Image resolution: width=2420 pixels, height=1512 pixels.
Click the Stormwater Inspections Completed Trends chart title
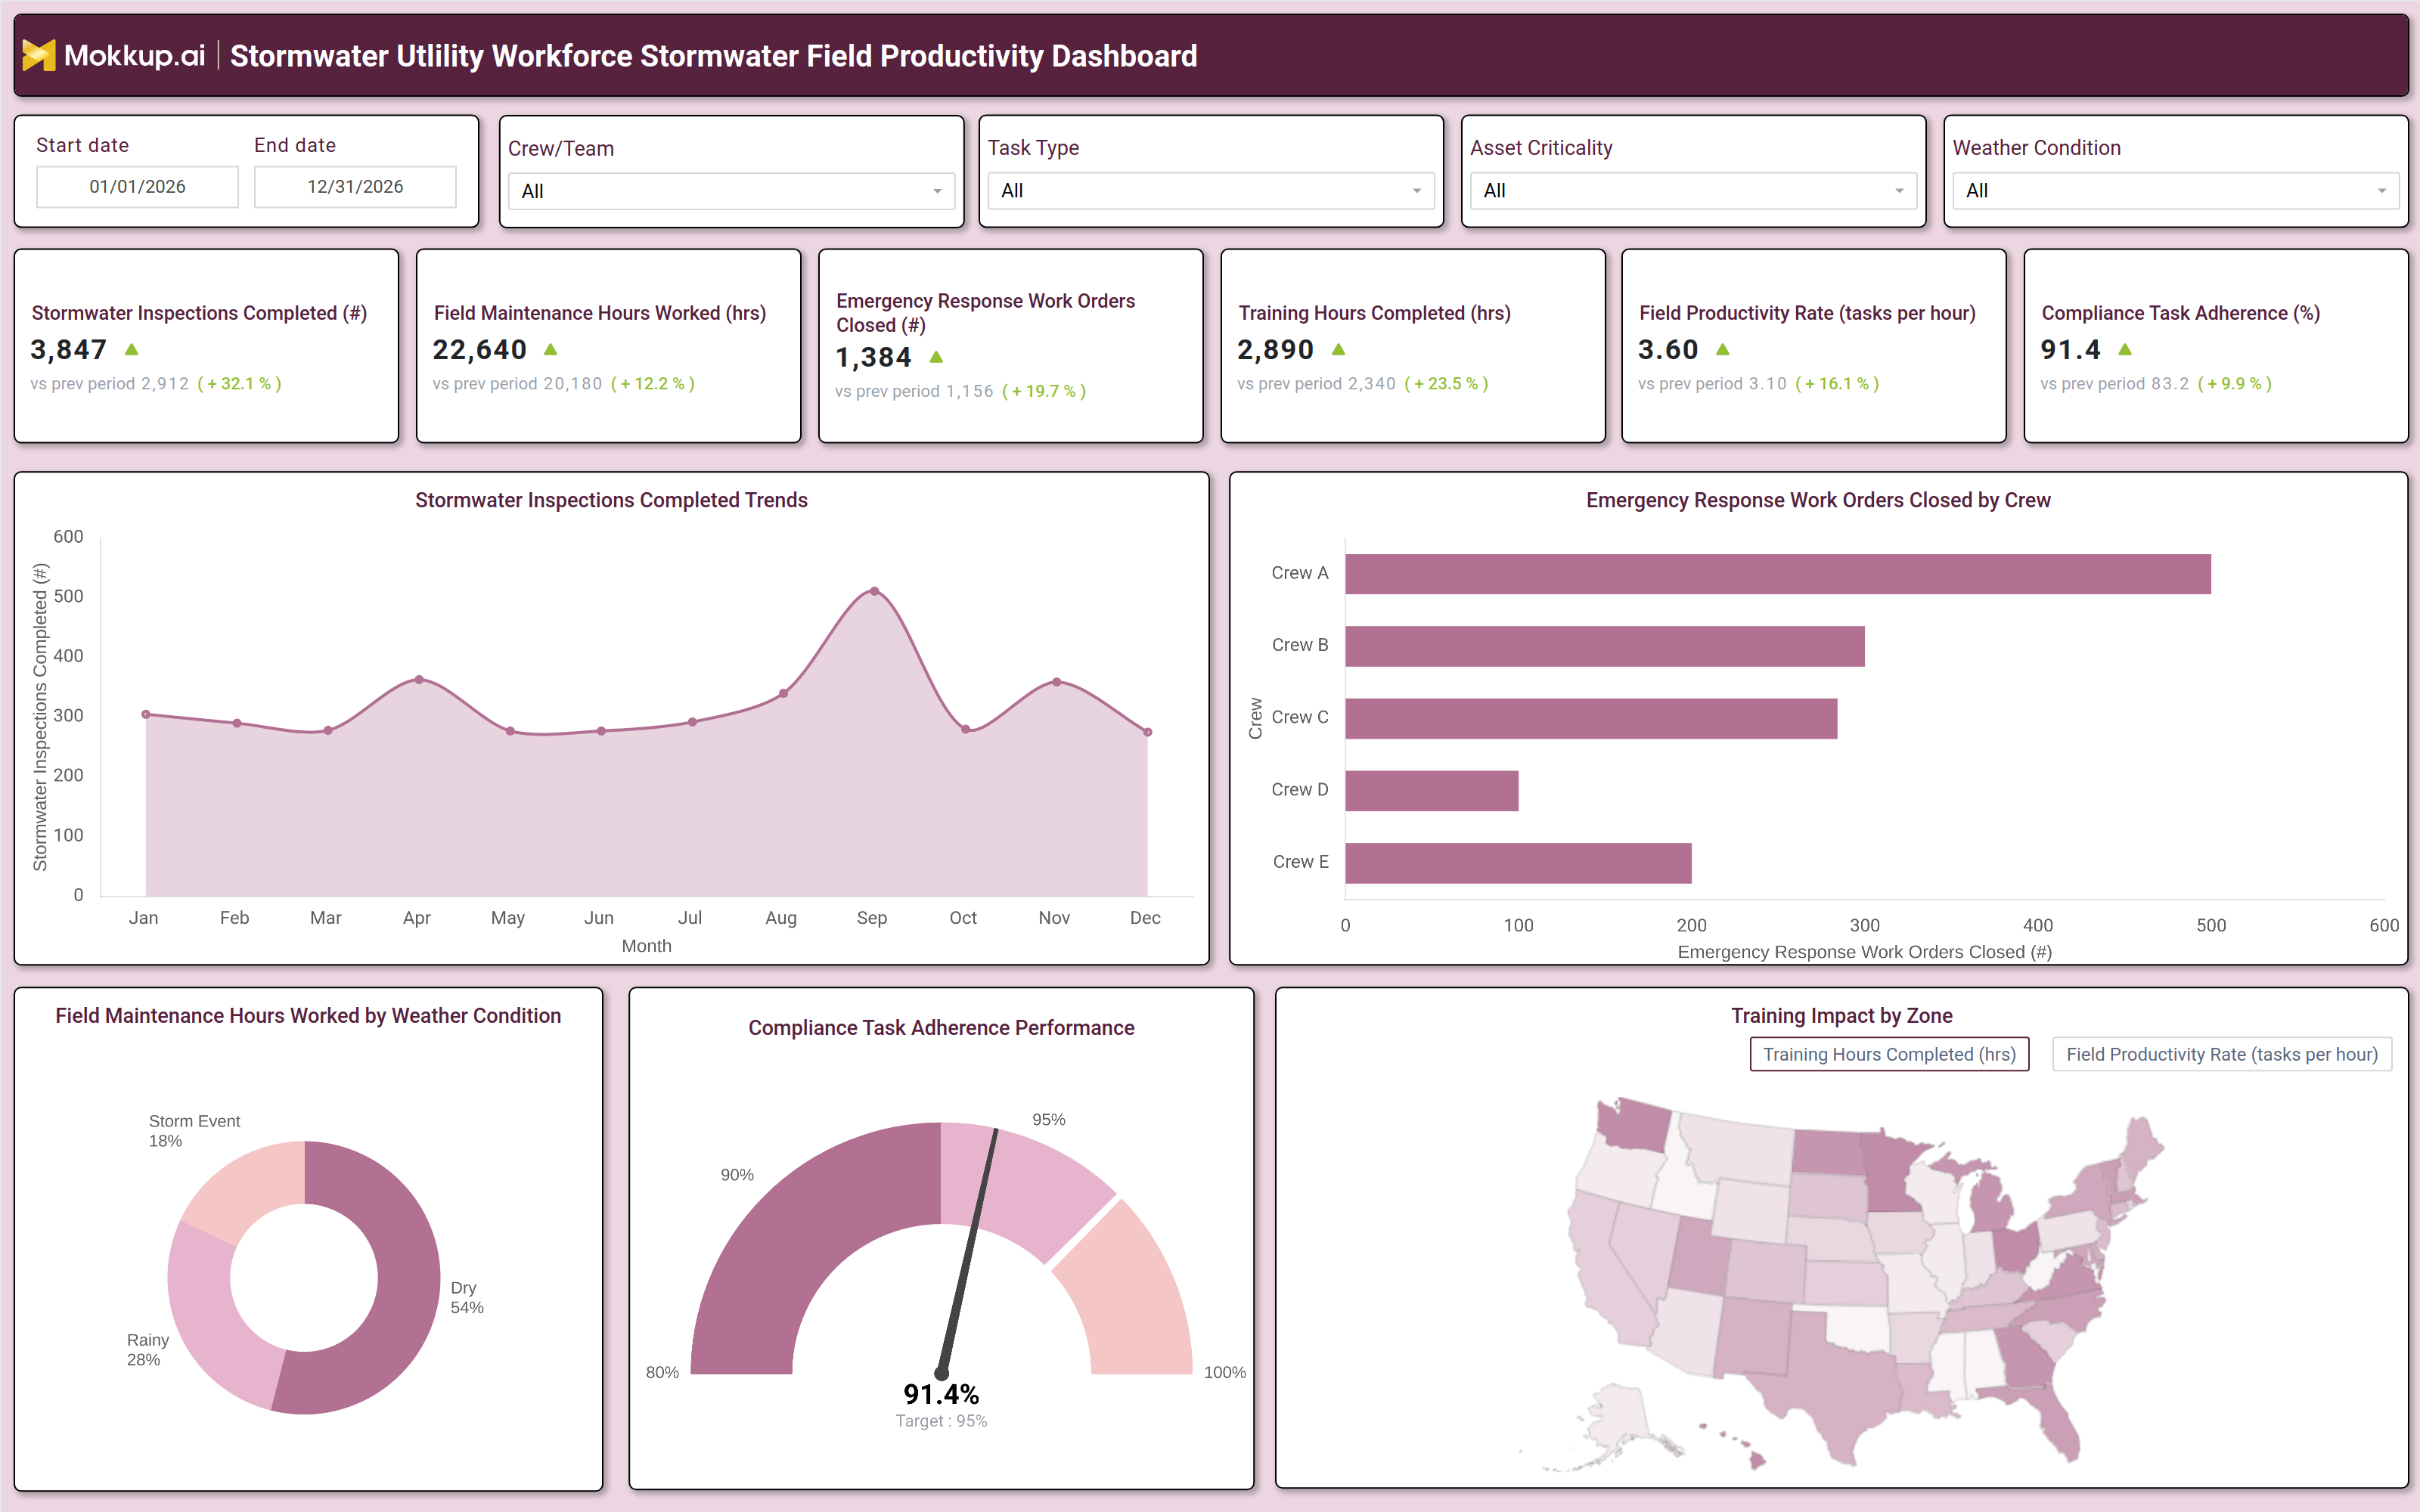(x=611, y=500)
